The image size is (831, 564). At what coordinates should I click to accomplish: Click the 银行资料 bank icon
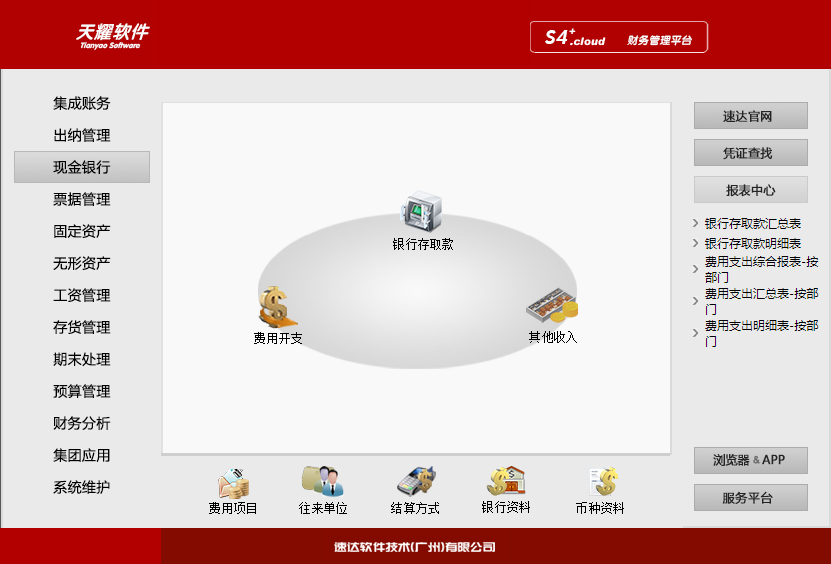tap(506, 481)
